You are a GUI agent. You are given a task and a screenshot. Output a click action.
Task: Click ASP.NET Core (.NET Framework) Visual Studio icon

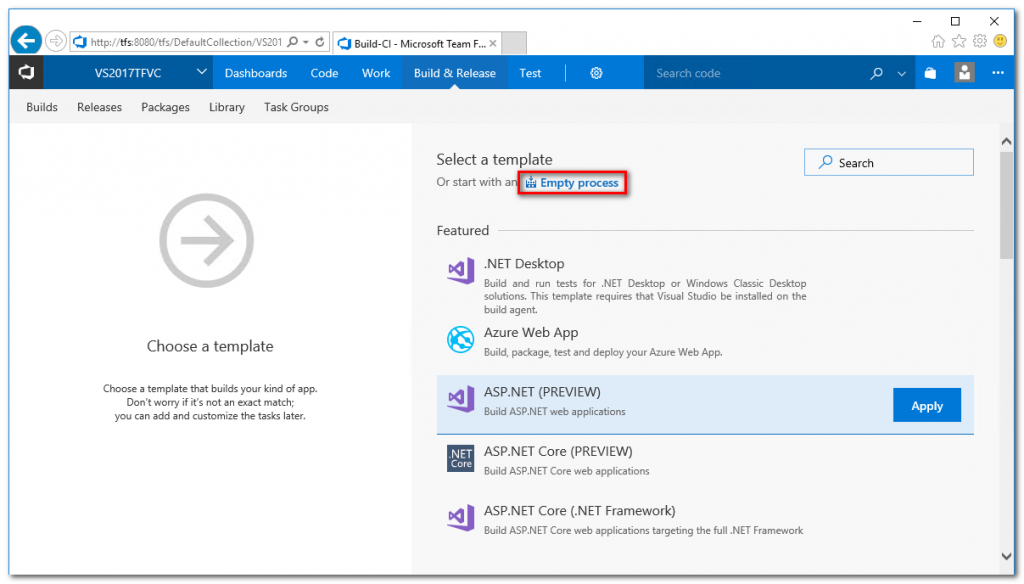(460, 518)
